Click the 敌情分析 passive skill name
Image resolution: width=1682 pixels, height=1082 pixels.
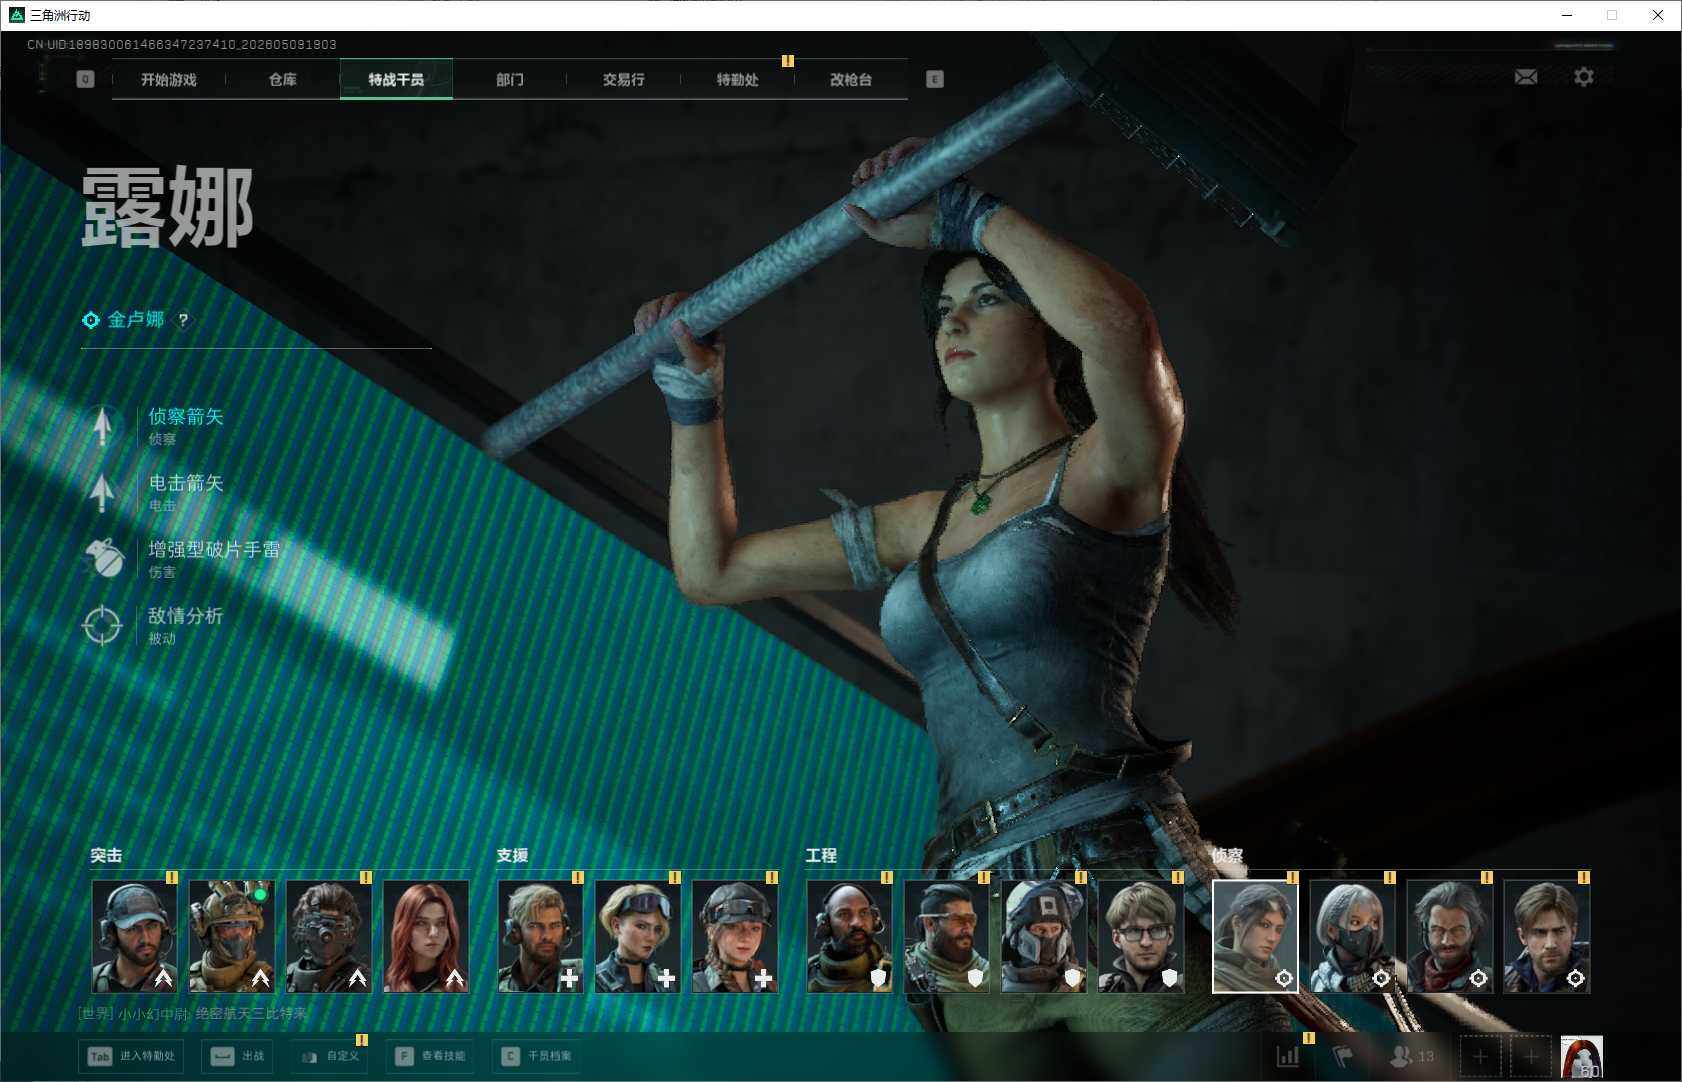[x=186, y=616]
